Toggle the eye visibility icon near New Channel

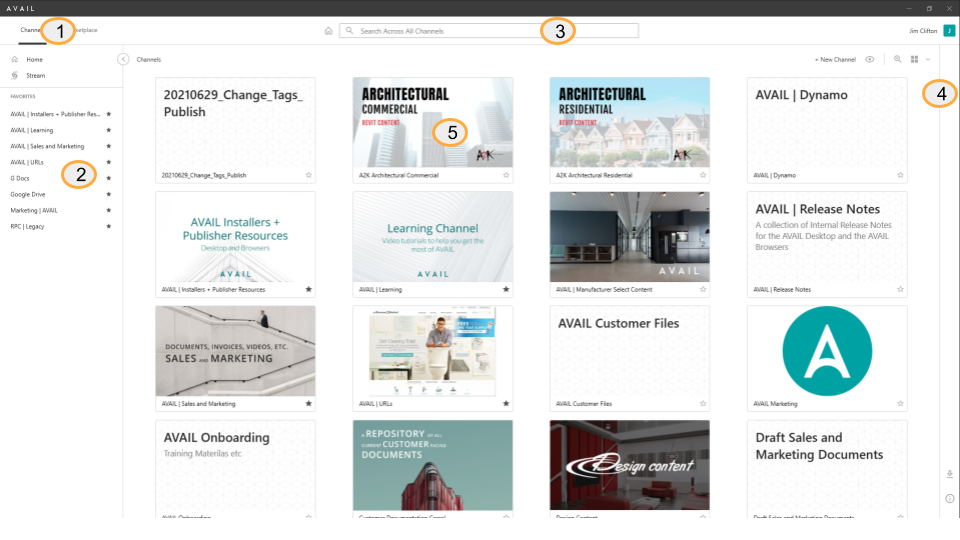click(x=870, y=60)
